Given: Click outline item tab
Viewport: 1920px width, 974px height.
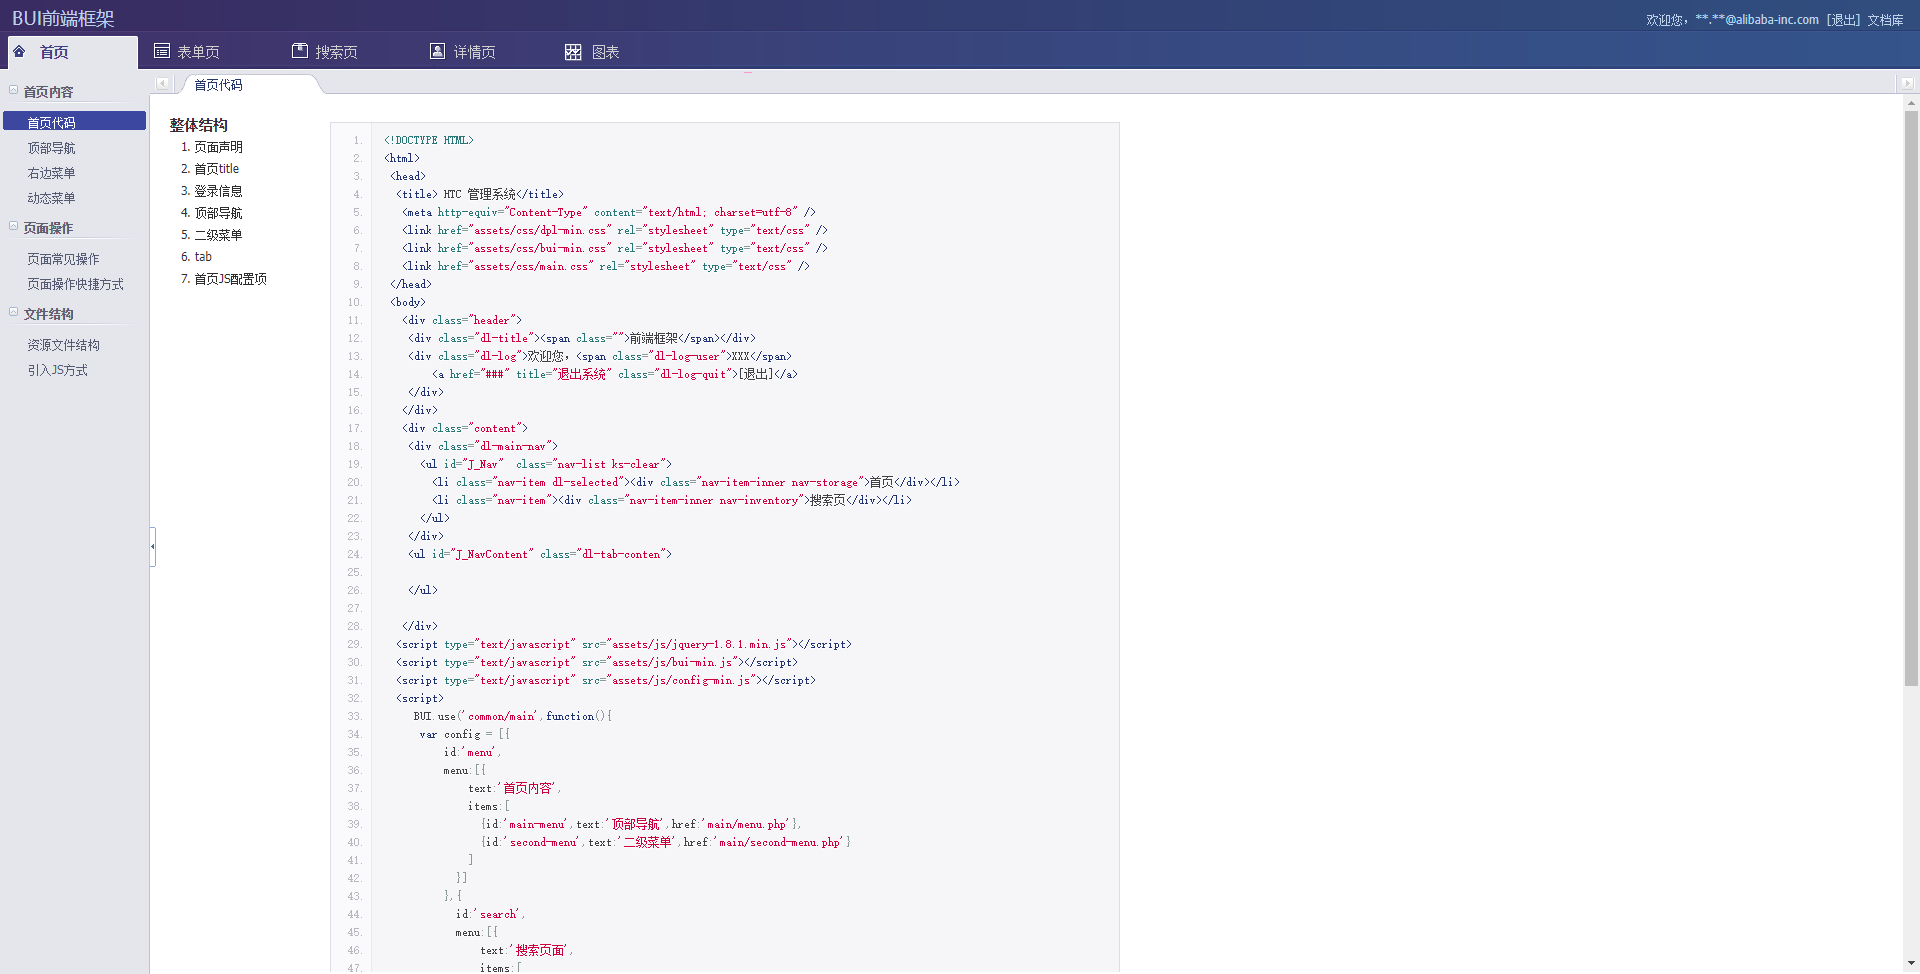Looking at the screenshot, I should 203,257.
